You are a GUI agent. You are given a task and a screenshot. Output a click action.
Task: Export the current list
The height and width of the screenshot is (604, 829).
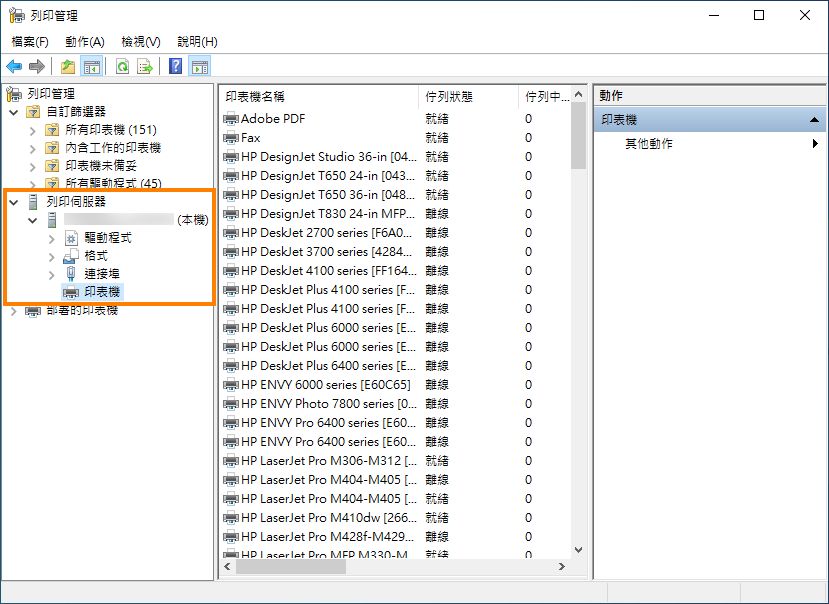tap(145, 66)
